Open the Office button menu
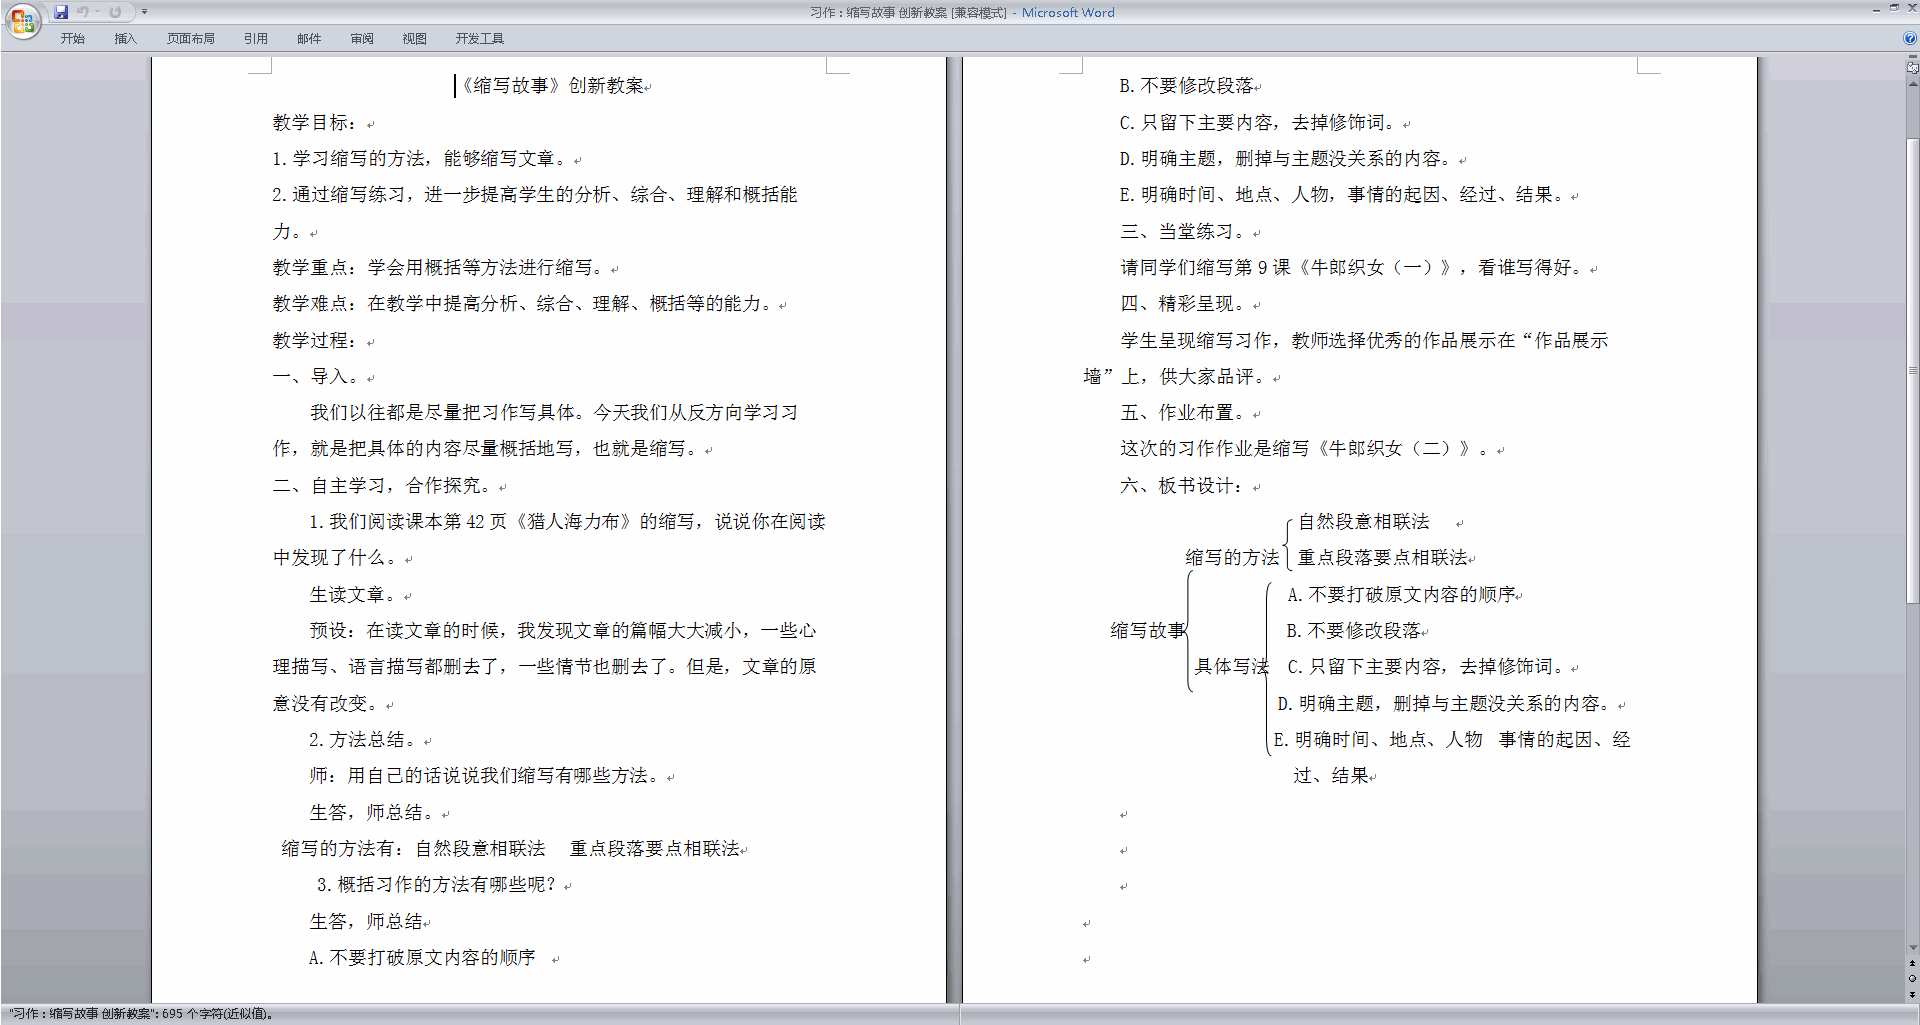 22,21
